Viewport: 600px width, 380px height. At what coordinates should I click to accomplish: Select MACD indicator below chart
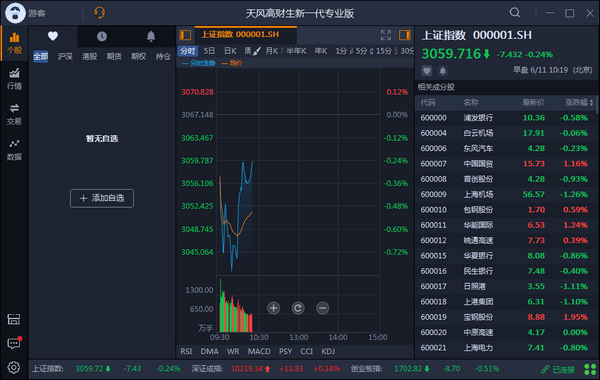tap(259, 351)
